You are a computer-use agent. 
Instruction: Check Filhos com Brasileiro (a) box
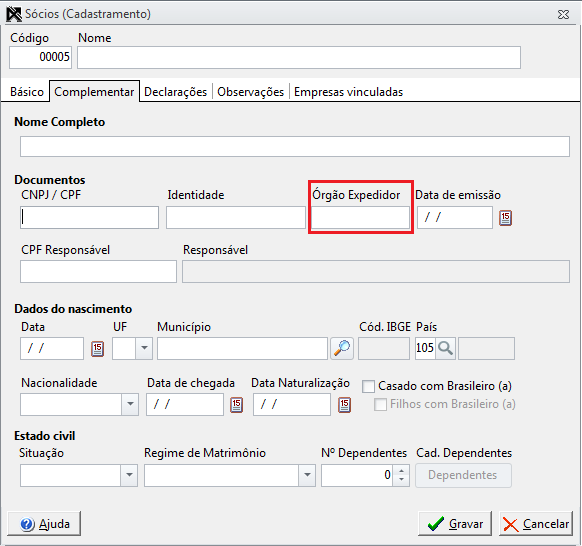pos(380,404)
